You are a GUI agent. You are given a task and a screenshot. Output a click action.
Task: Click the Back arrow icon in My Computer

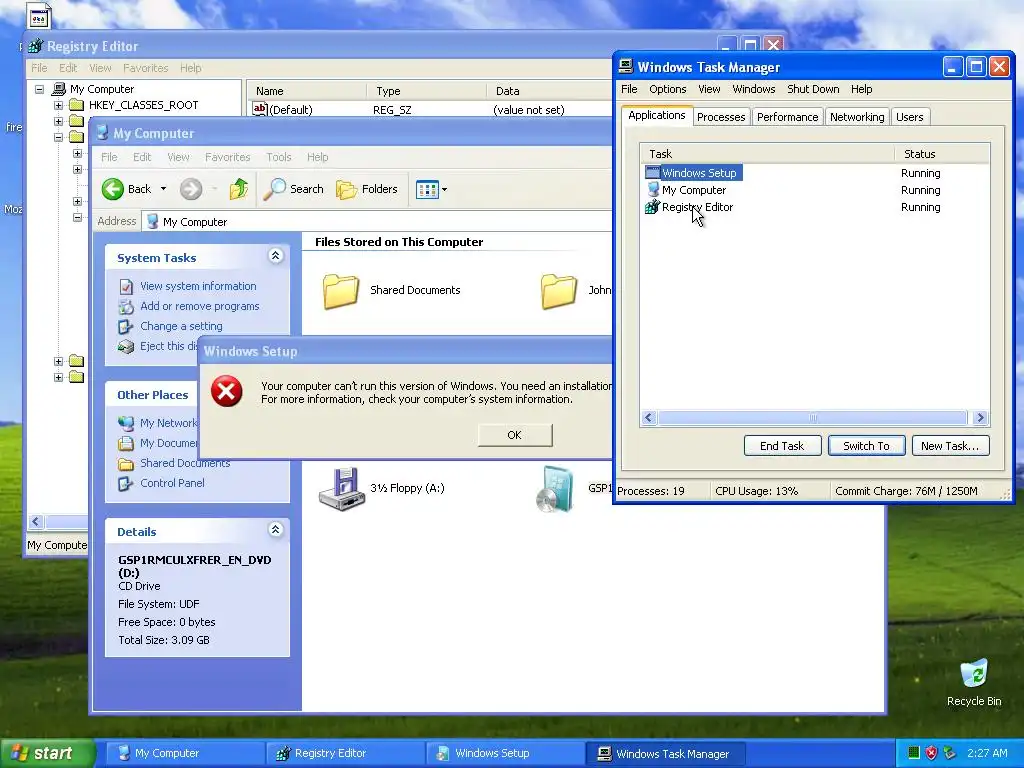112,189
